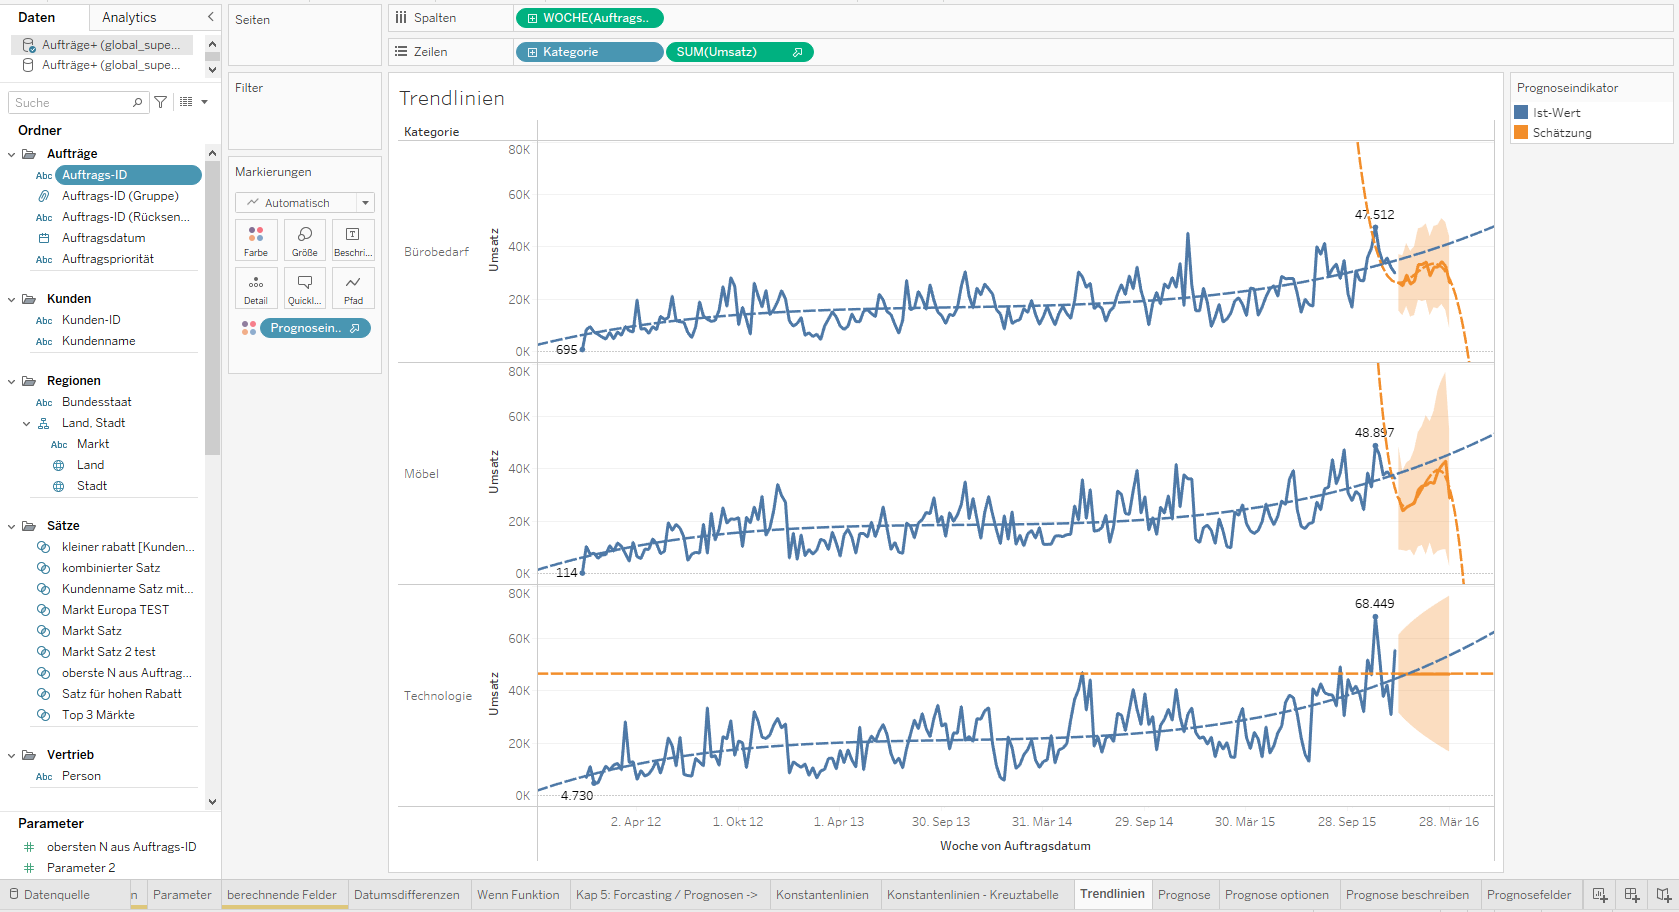
Task: Click the Detail mark shelf icon
Action: coord(256,288)
